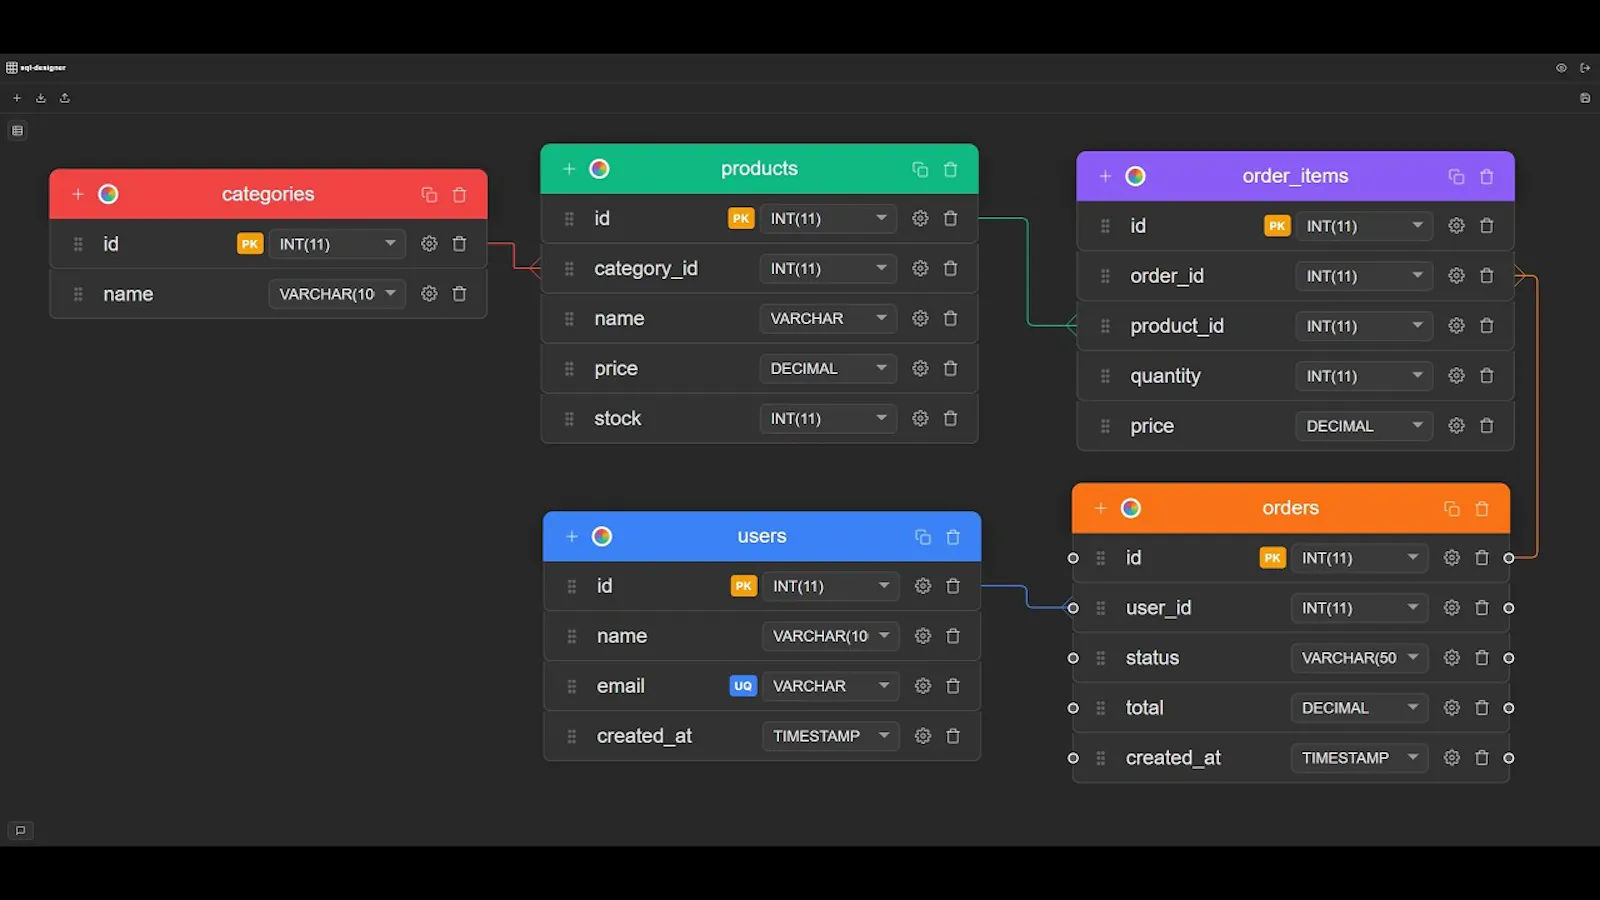Click drag handle of products stock row
The height and width of the screenshot is (900, 1600).
569,419
